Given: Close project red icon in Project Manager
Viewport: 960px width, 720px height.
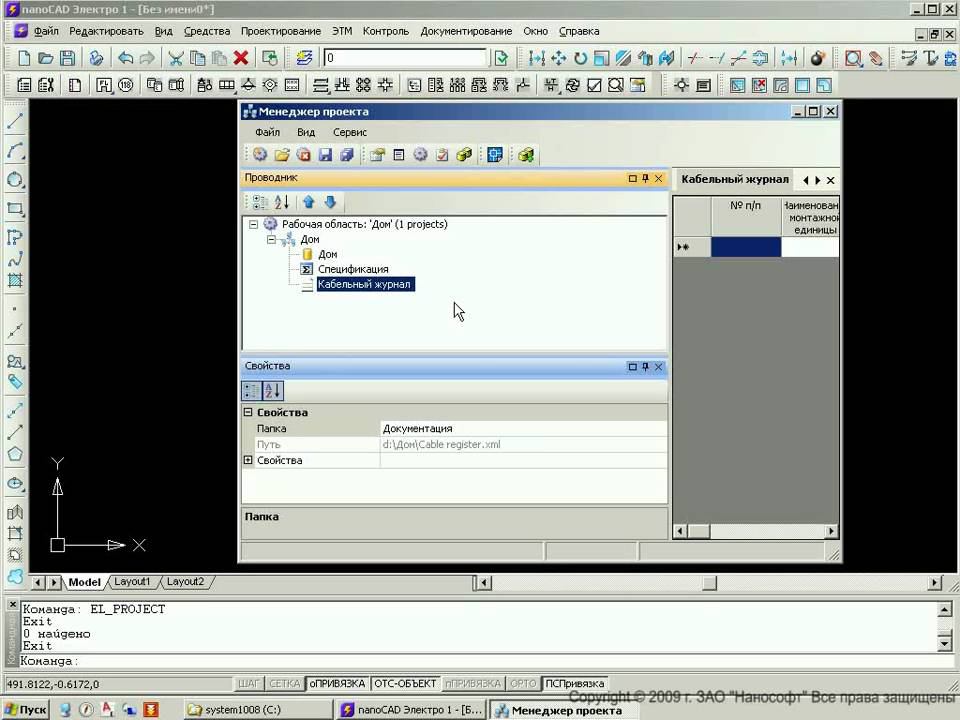Looking at the screenshot, I should tap(304, 155).
